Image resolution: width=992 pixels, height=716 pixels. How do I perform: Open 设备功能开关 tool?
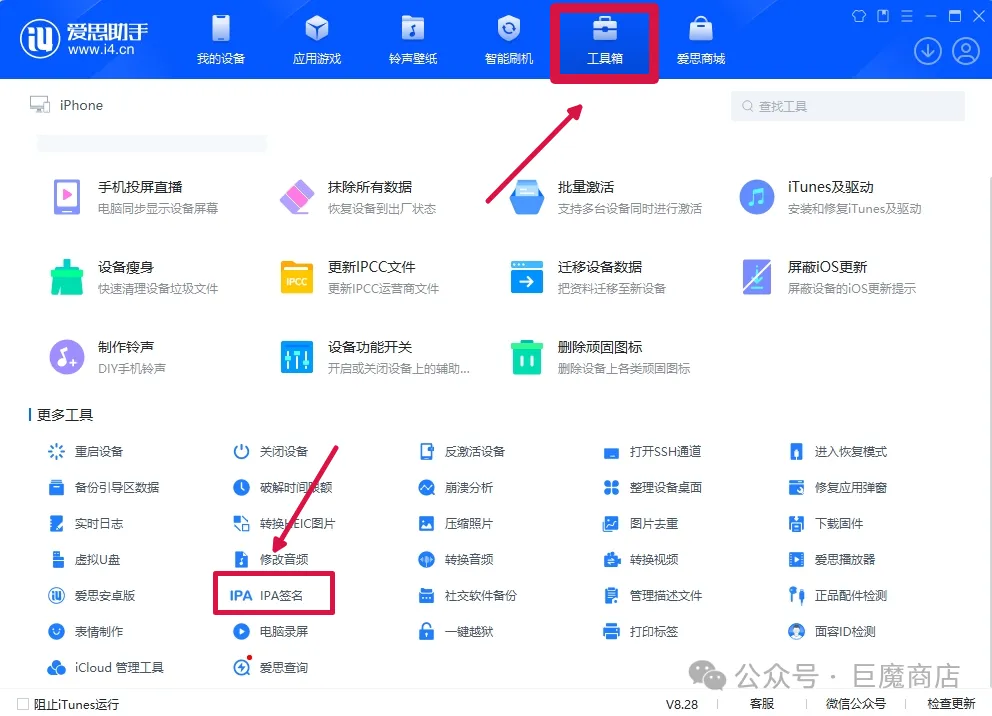[375, 357]
